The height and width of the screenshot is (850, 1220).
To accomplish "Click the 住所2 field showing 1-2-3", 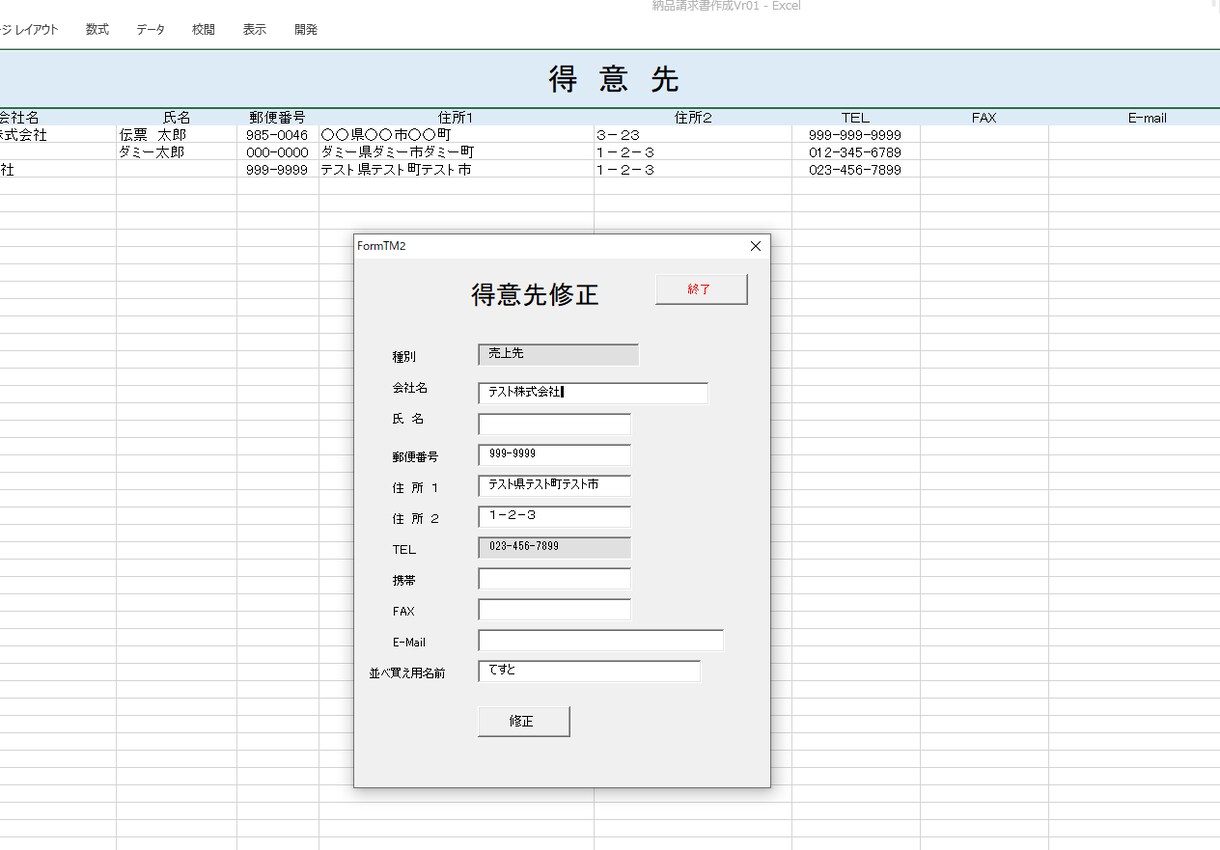I will tap(554, 517).
